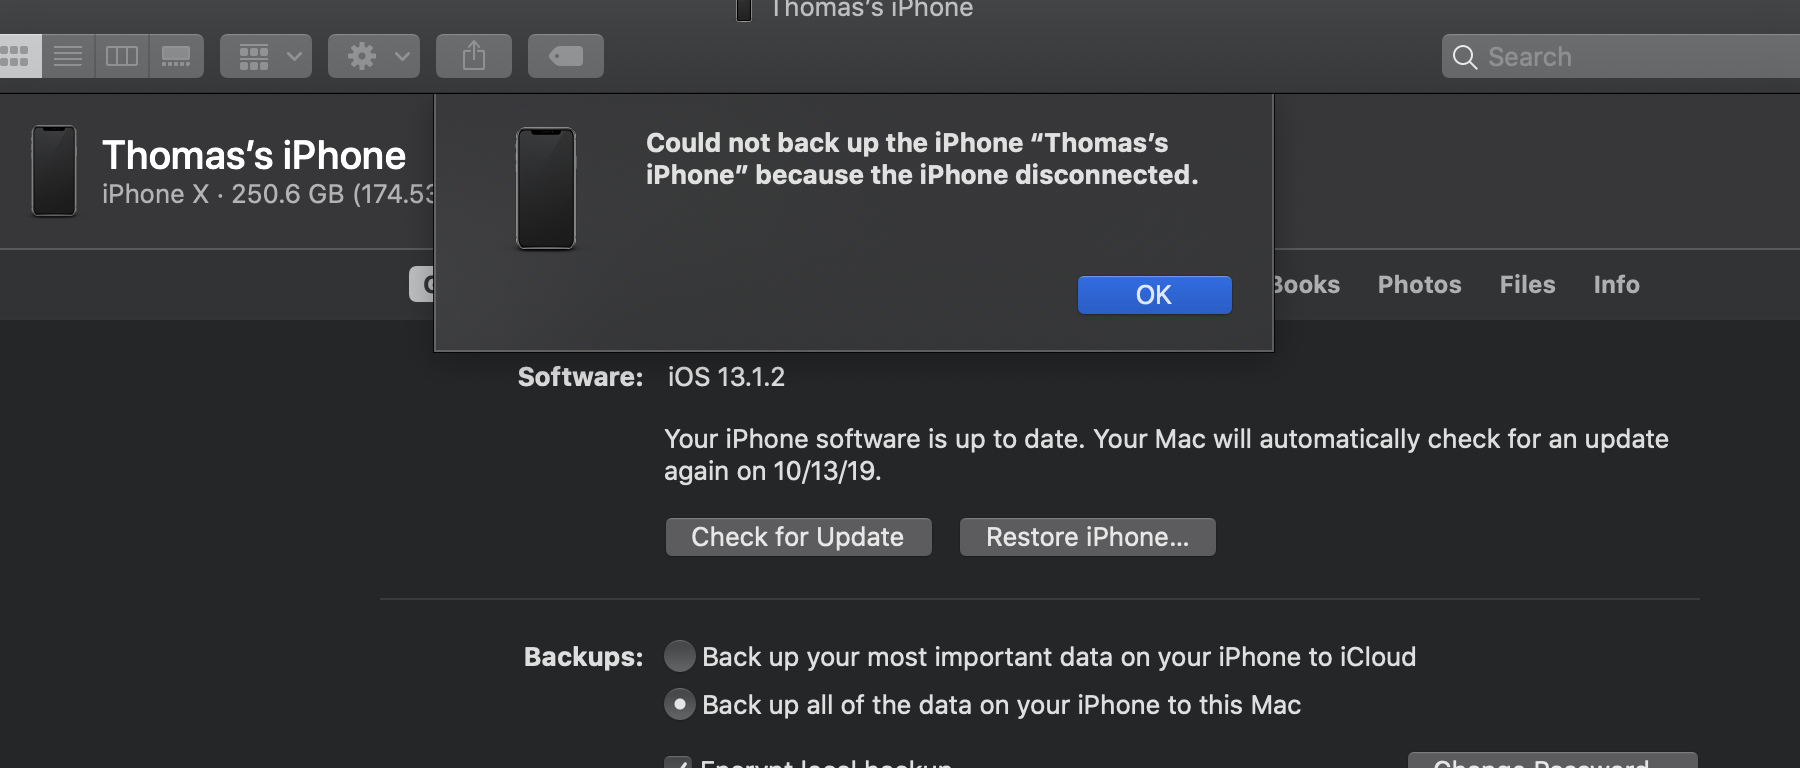
Task: Select back up to this Mac option
Action: click(x=680, y=704)
